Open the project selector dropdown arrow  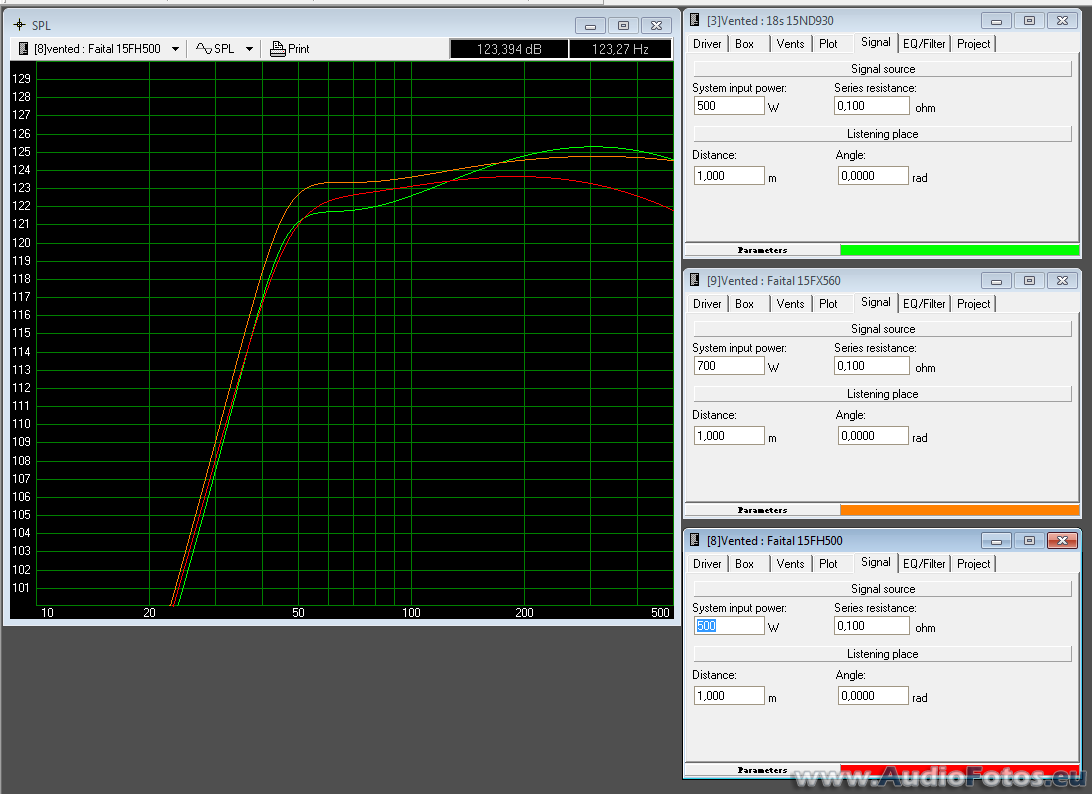(176, 49)
